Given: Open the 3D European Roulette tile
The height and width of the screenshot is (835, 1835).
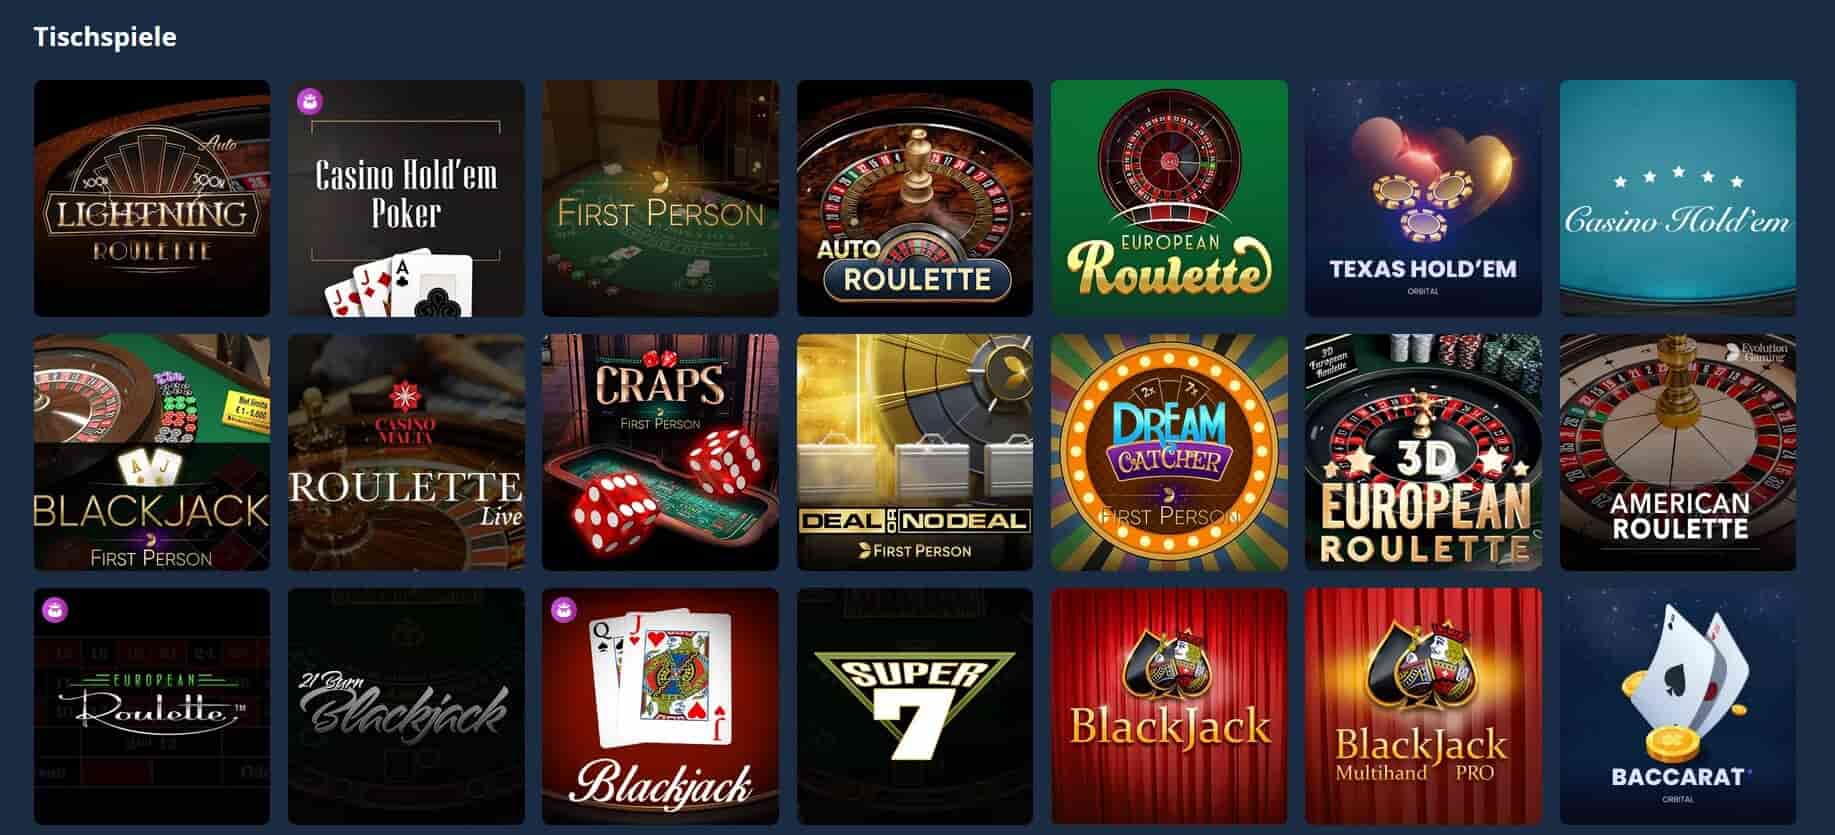Looking at the screenshot, I should click(1423, 452).
